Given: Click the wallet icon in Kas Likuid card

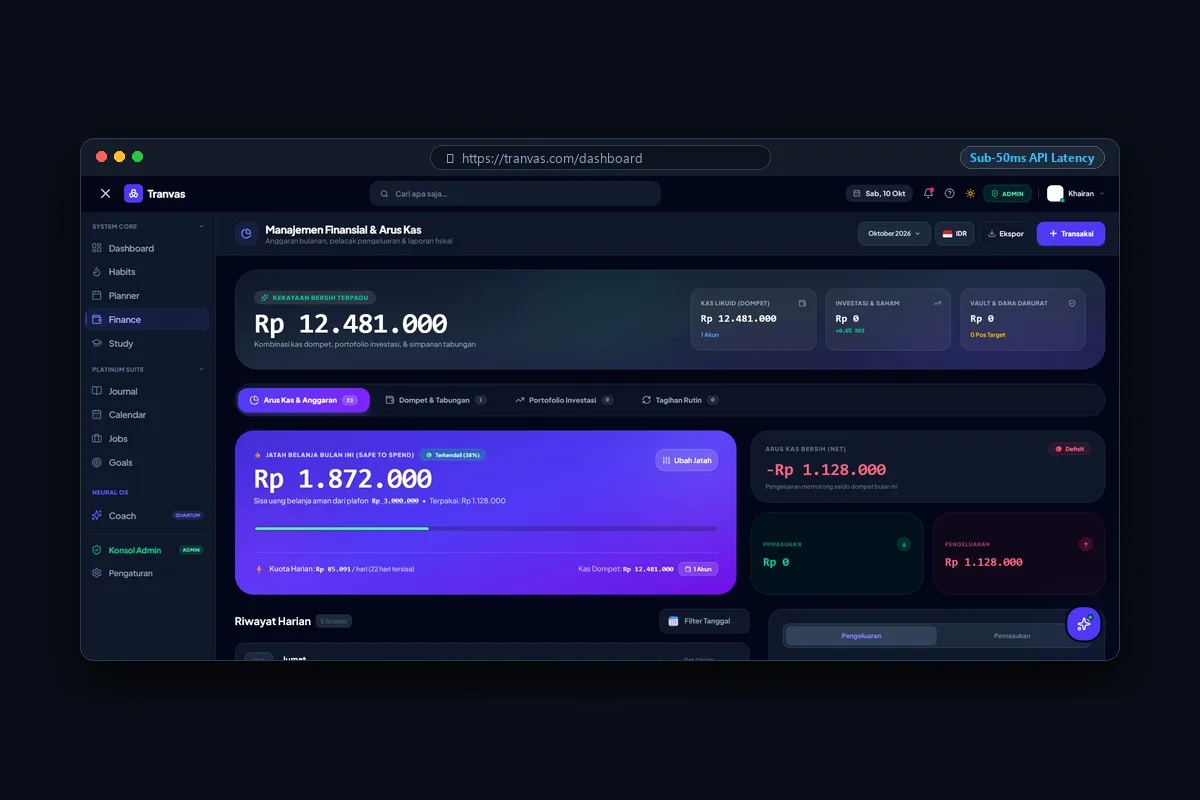Looking at the screenshot, I should coord(802,303).
